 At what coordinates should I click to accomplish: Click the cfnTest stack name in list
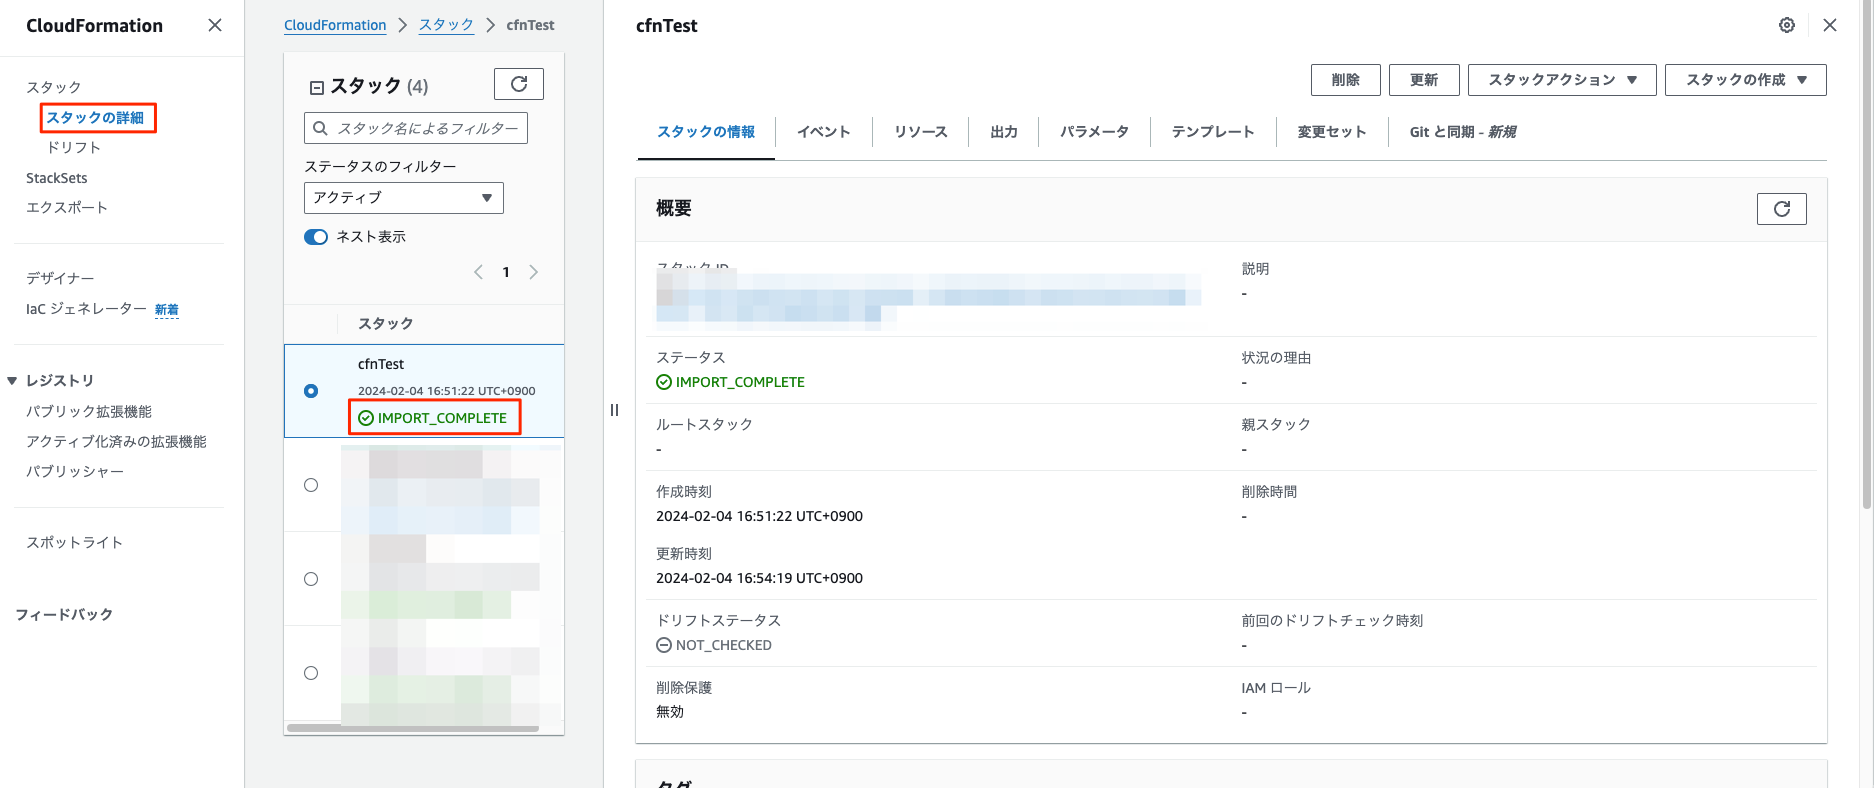(381, 364)
